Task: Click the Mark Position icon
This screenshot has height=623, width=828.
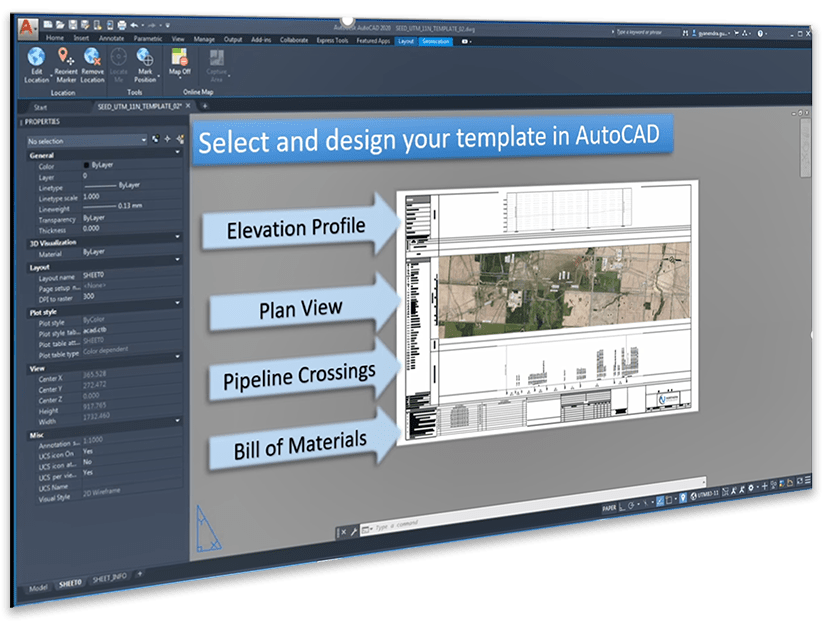Action: pyautogui.click(x=145, y=56)
